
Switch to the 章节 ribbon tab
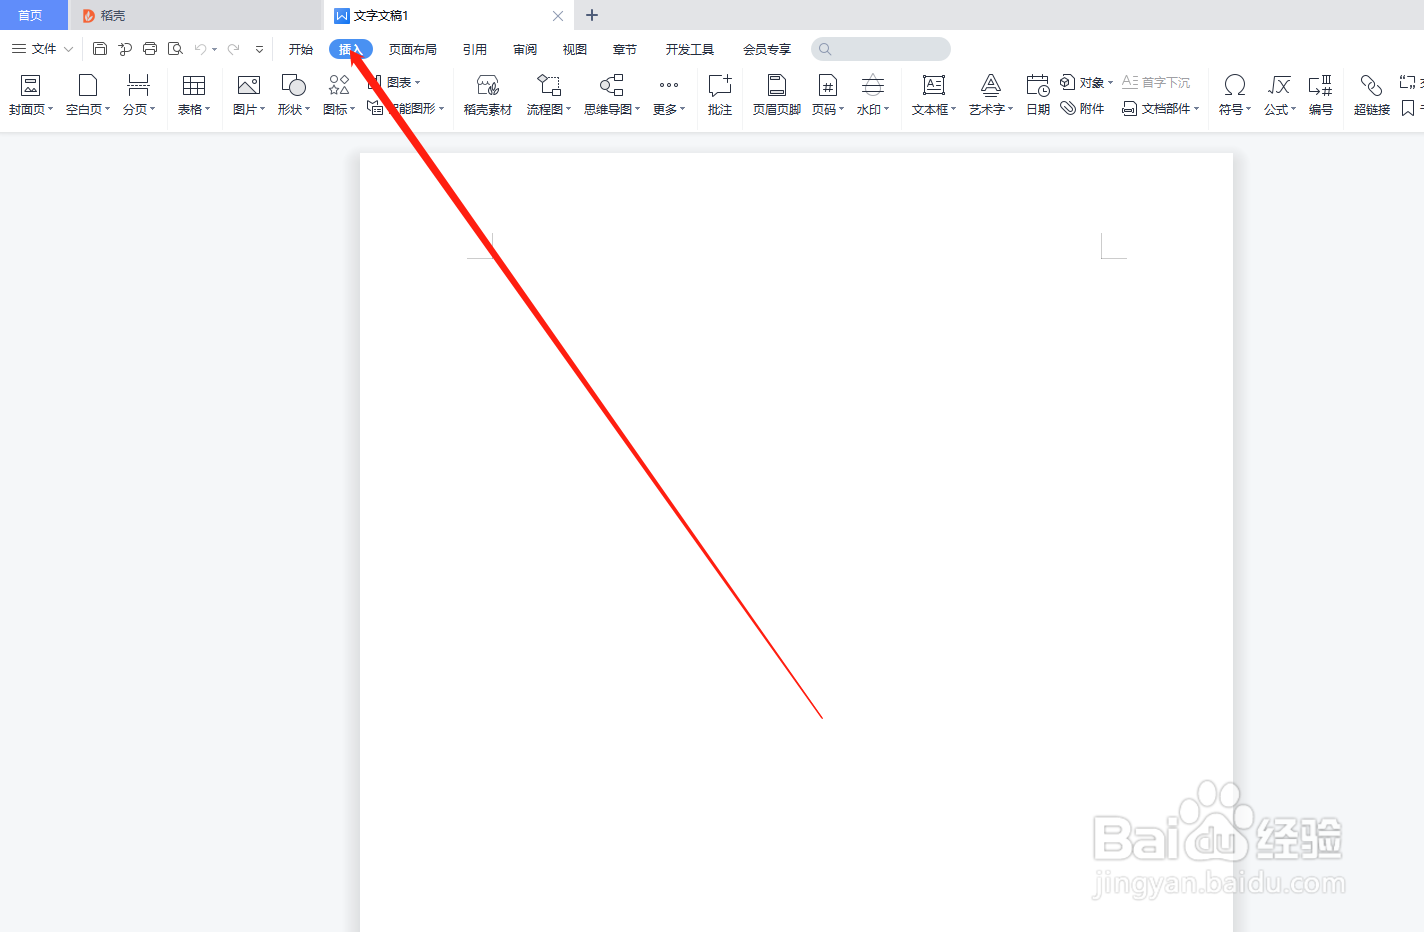[625, 49]
